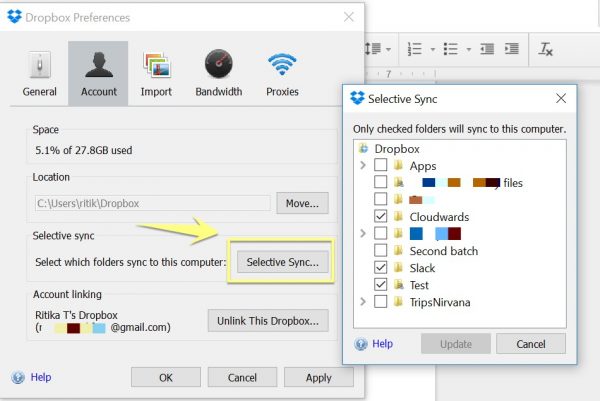
Task: Click Dropbox logo in Preferences title bar
Action: [15, 16]
